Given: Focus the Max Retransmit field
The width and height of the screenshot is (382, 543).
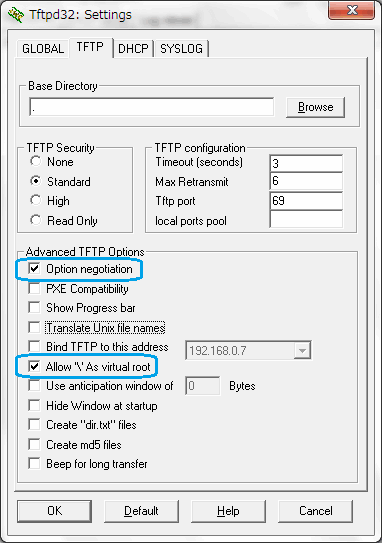Looking at the screenshot, I should click(306, 181).
